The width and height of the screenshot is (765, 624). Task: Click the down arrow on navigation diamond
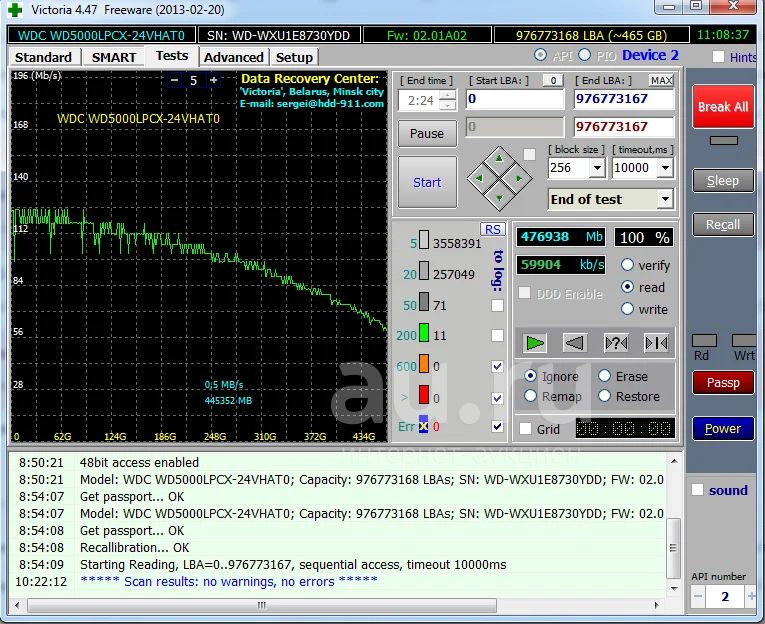(x=499, y=198)
